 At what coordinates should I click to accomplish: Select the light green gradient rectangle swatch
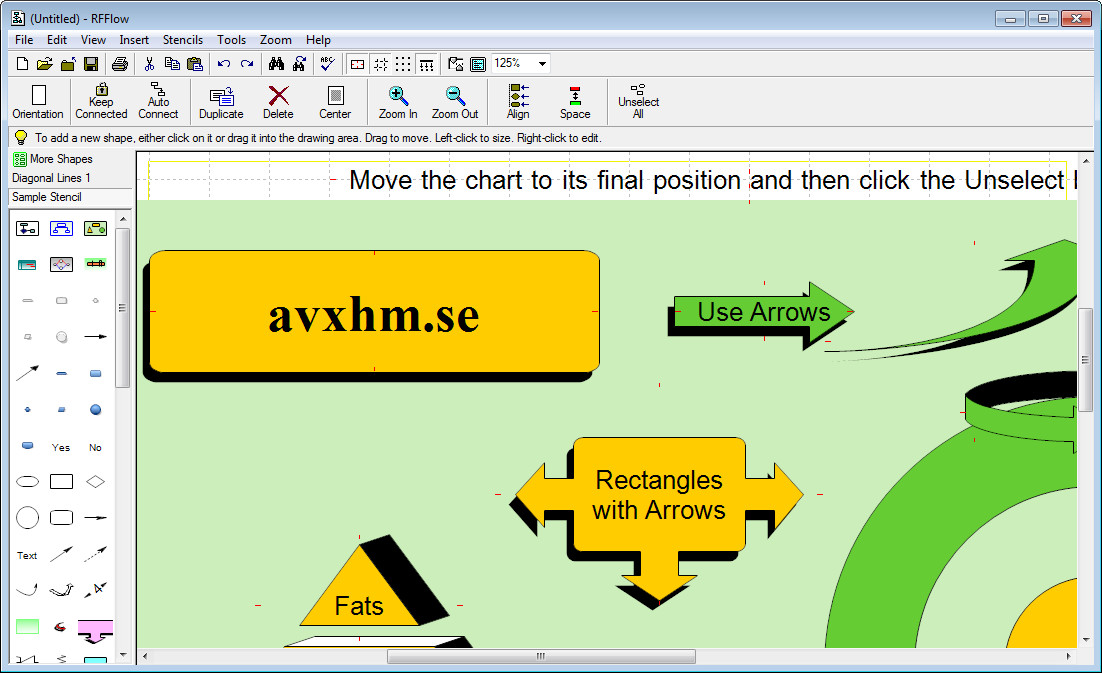(x=27, y=627)
